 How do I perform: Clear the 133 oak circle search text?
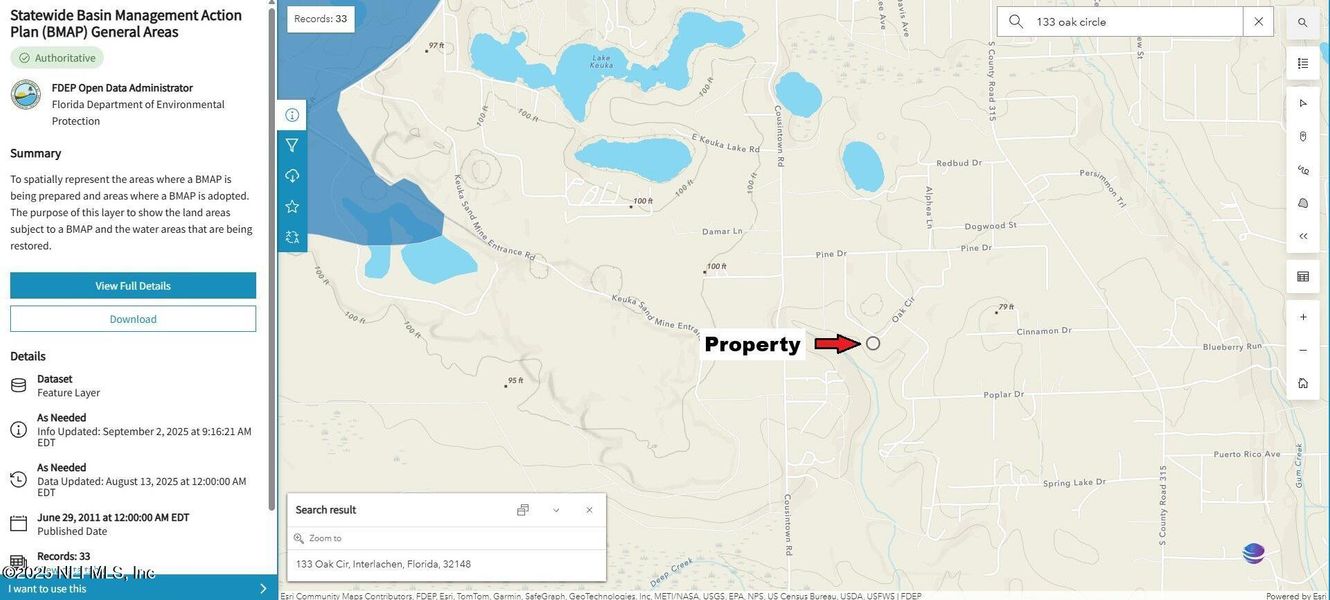(1258, 21)
